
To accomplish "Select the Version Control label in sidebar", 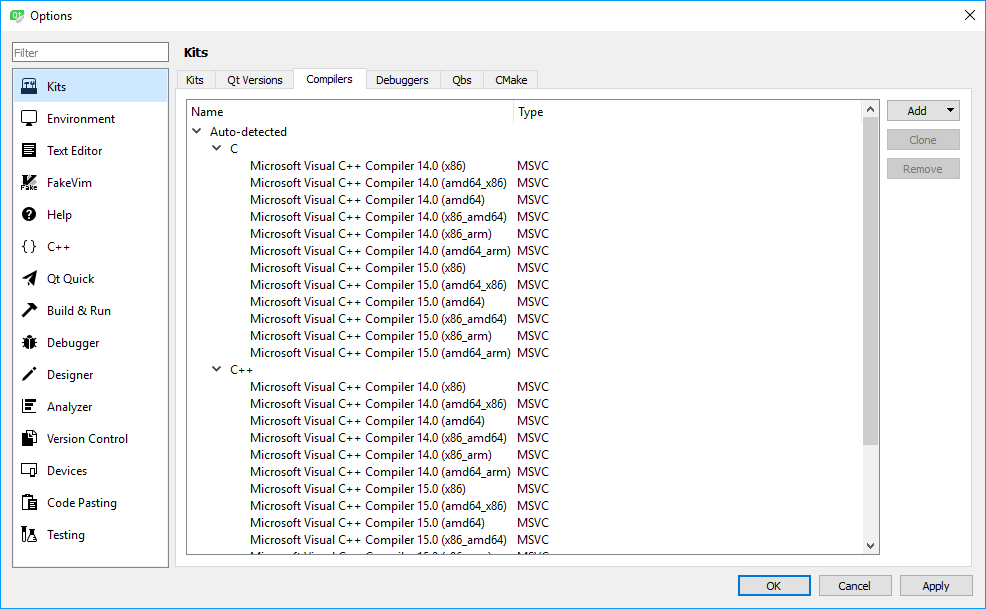I will point(87,439).
